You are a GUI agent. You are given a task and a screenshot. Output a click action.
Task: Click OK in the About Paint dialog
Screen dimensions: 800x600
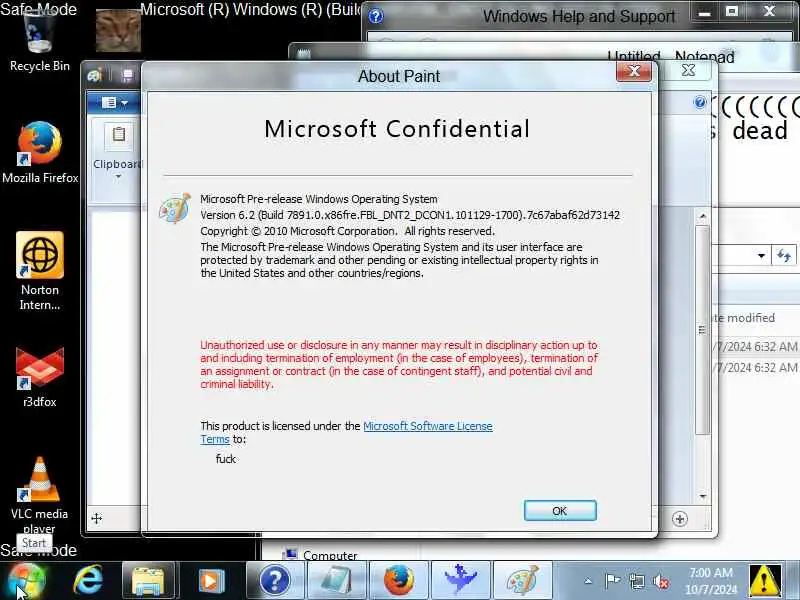click(x=560, y=511)
